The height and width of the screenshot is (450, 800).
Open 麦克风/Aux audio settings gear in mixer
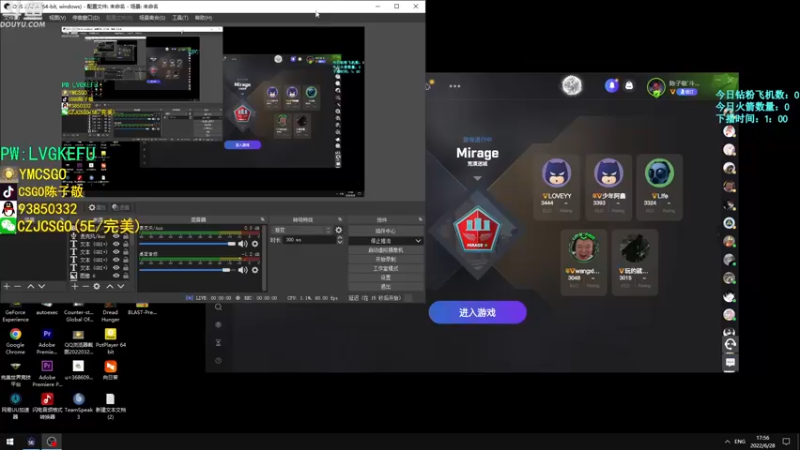(x=255, y=244)
